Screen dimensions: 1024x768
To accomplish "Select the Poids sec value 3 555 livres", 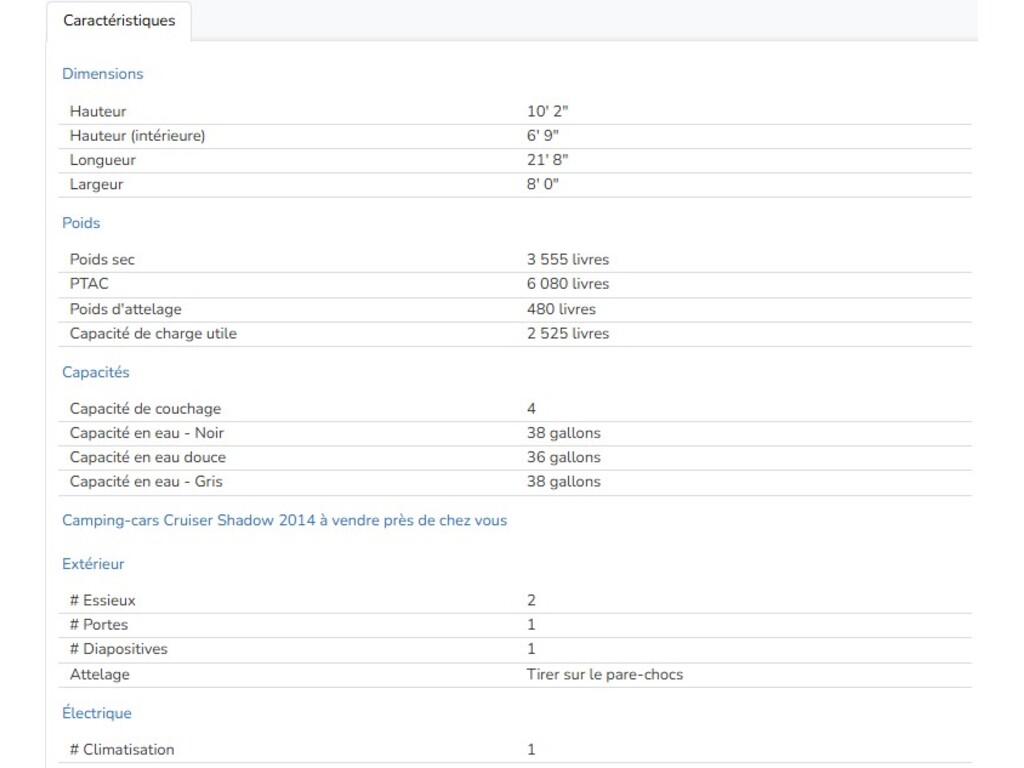I will (x=567, y=260).
